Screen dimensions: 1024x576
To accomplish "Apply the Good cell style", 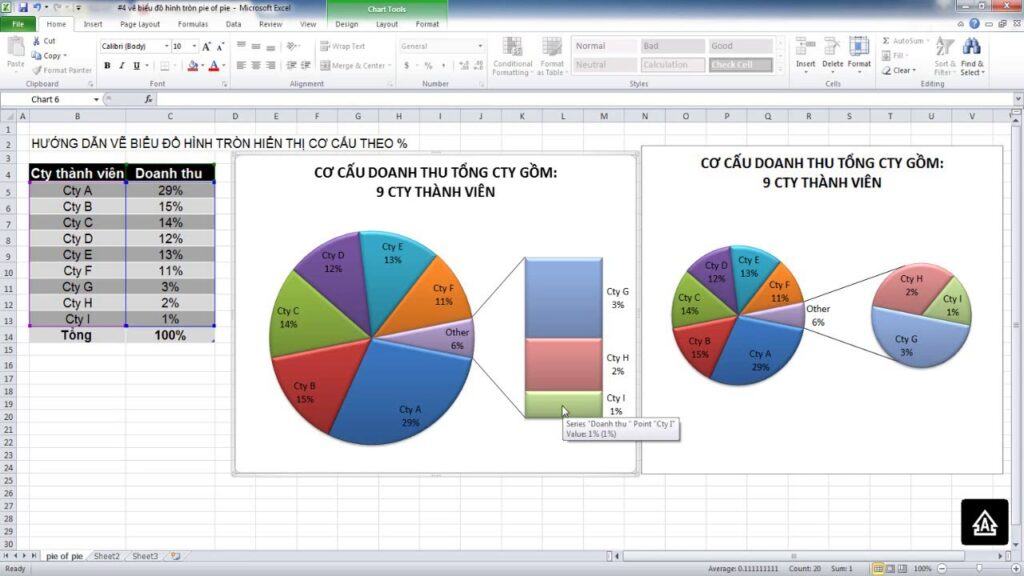I will point(741,46).
